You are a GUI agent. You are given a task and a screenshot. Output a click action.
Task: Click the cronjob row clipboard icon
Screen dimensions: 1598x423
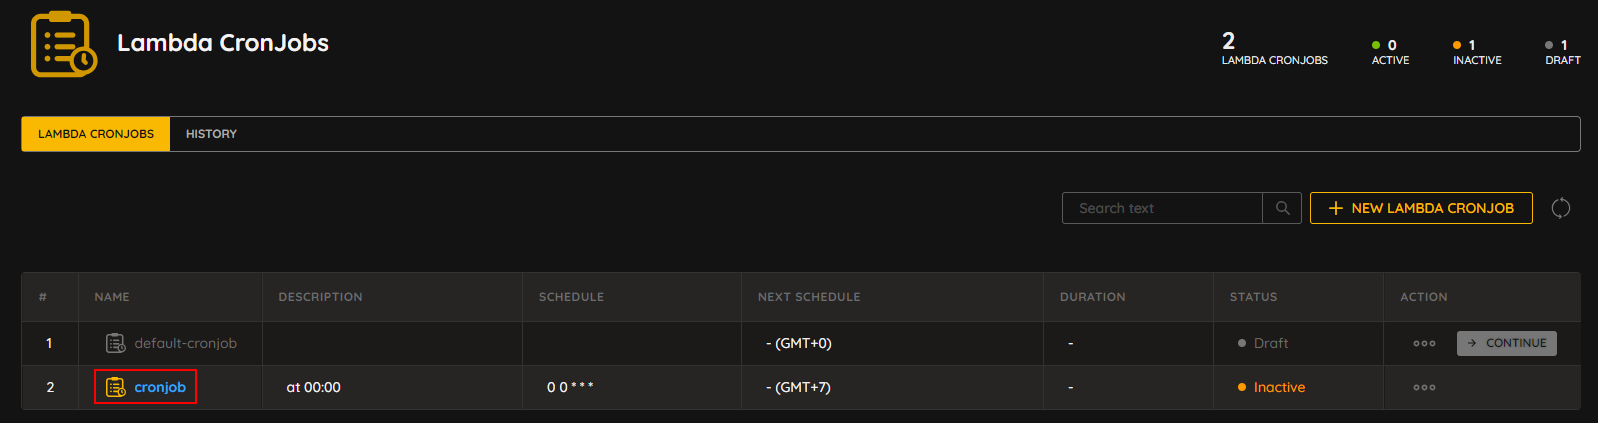tap(116, 387)
